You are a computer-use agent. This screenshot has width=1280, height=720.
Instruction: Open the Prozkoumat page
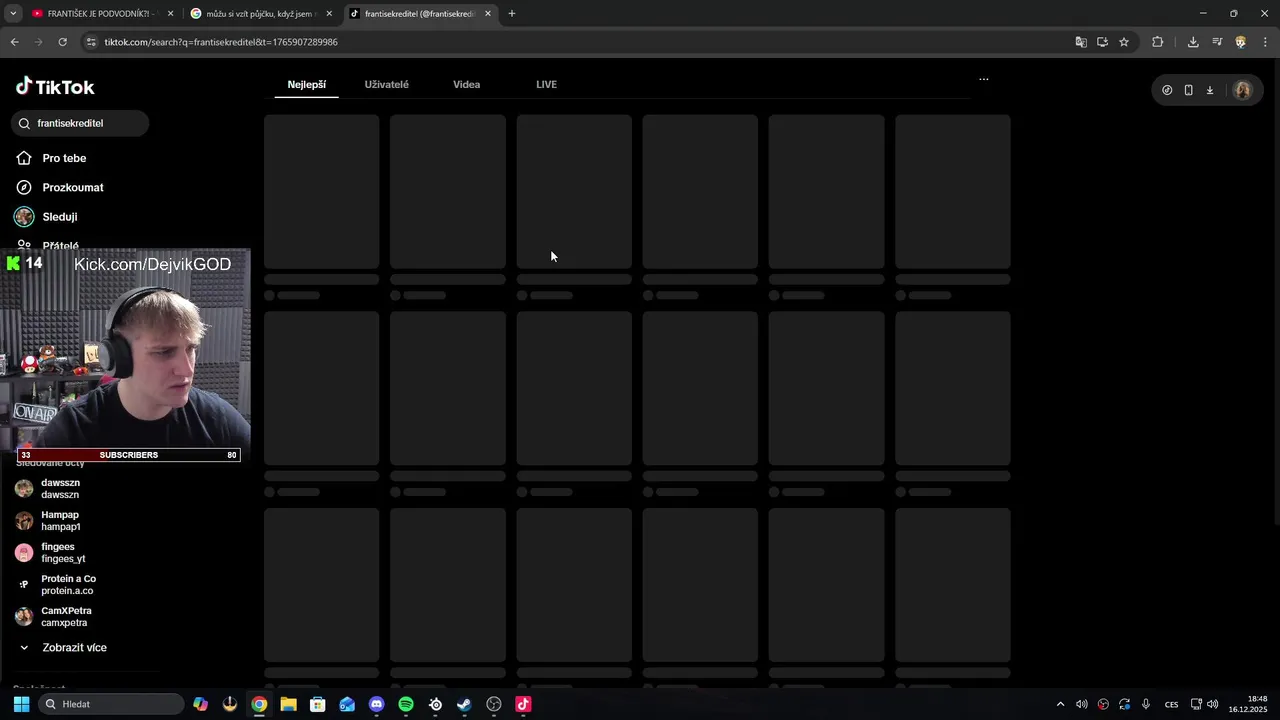coord(72,187)
